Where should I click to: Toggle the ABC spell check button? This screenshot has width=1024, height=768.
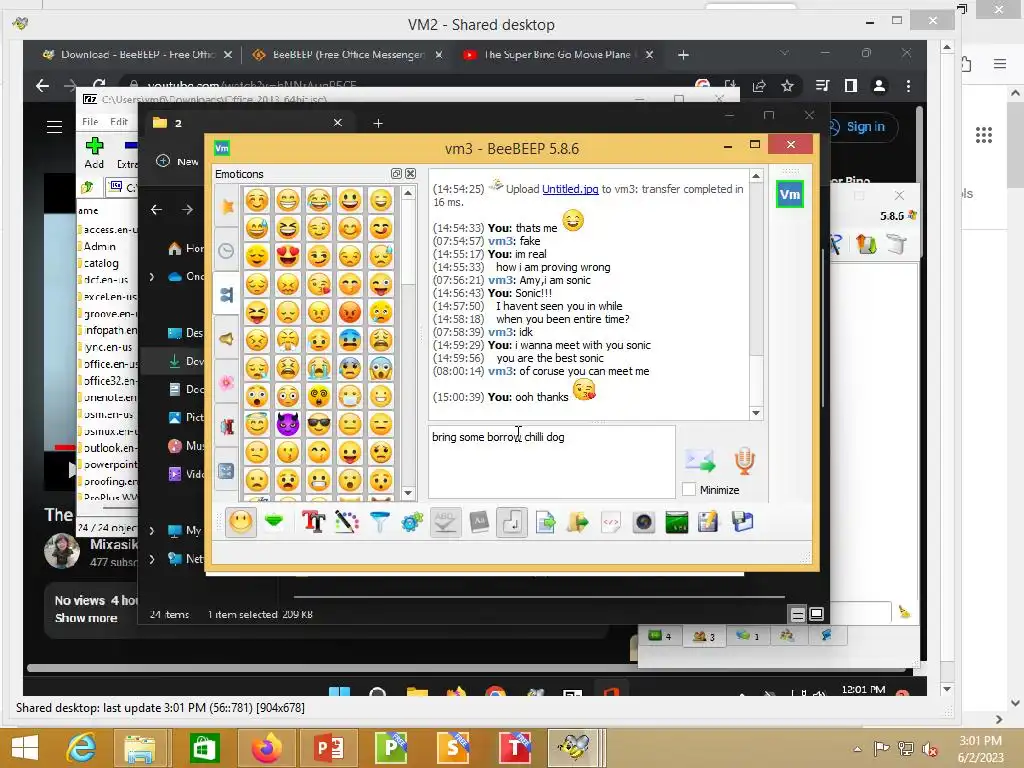tap(445, 522)
